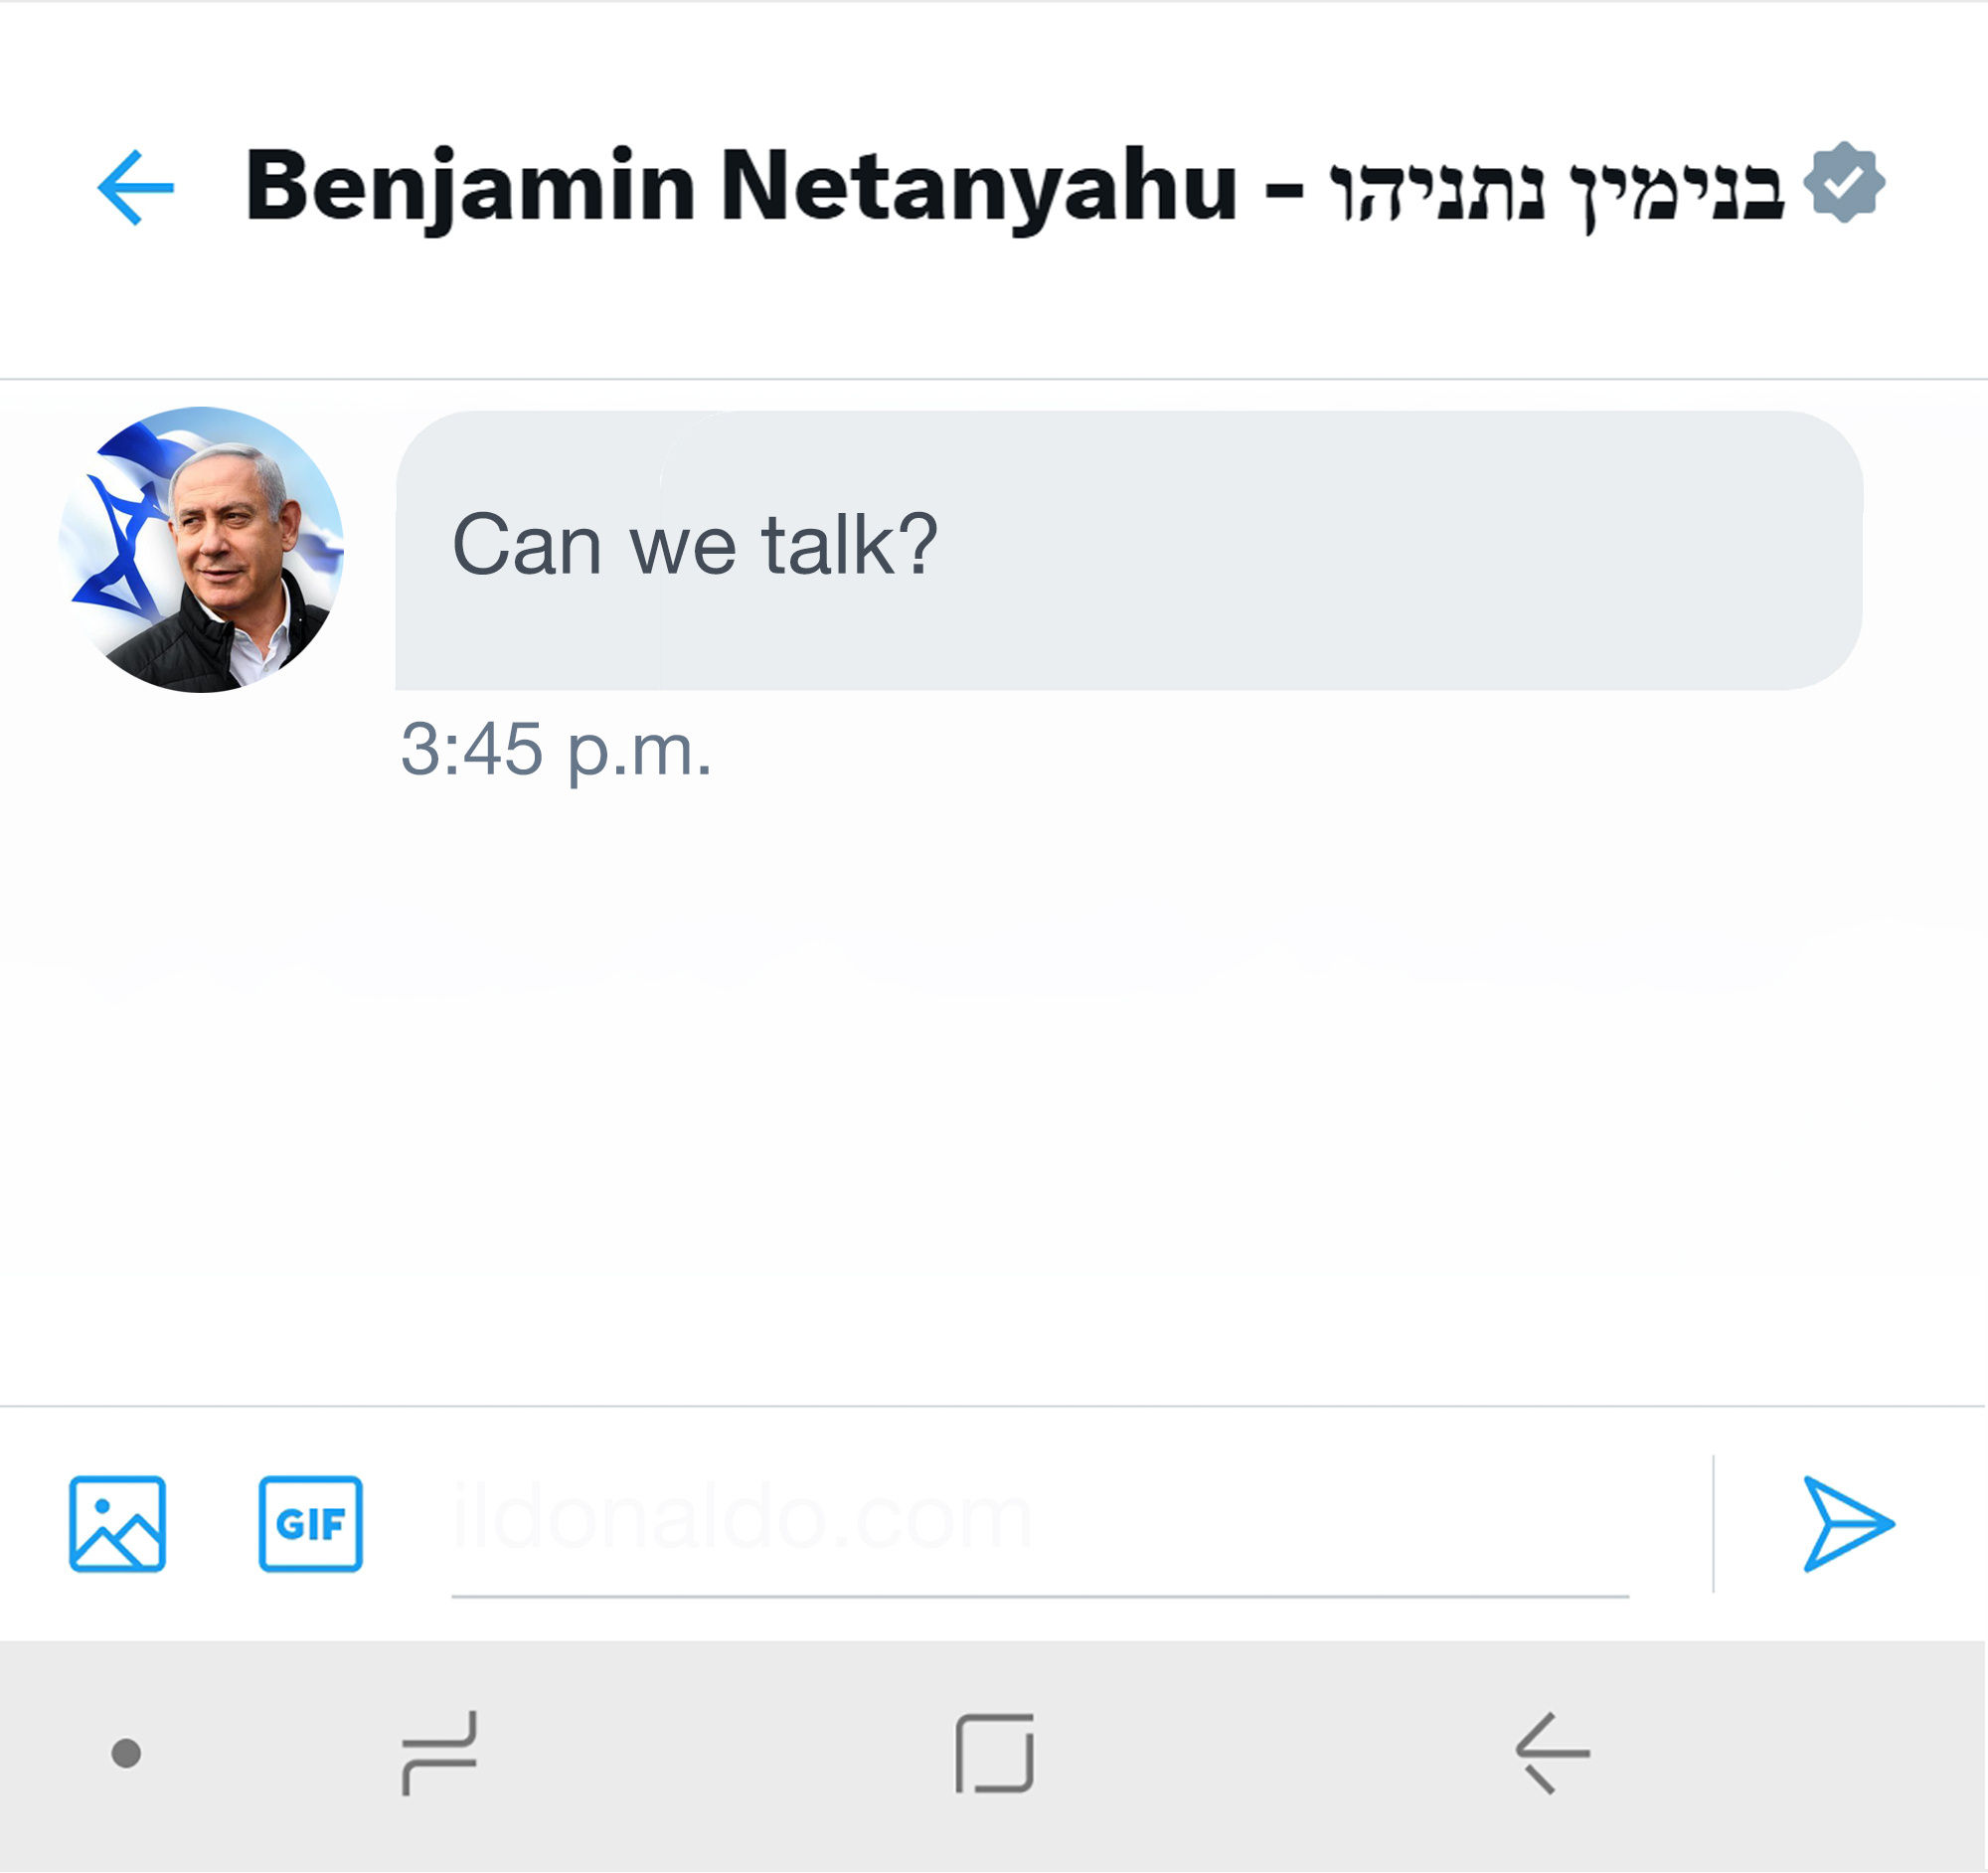Open the GIF picker

click(x=311, y=1524)
